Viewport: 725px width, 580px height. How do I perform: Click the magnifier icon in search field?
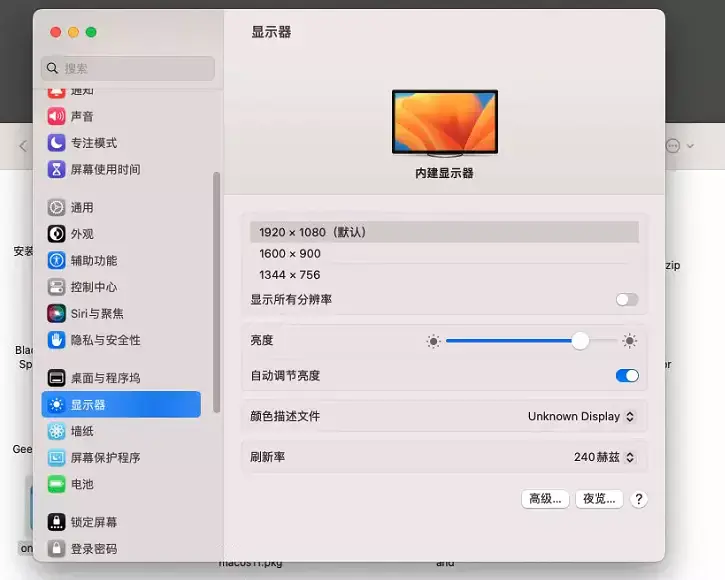click(52, 68)
